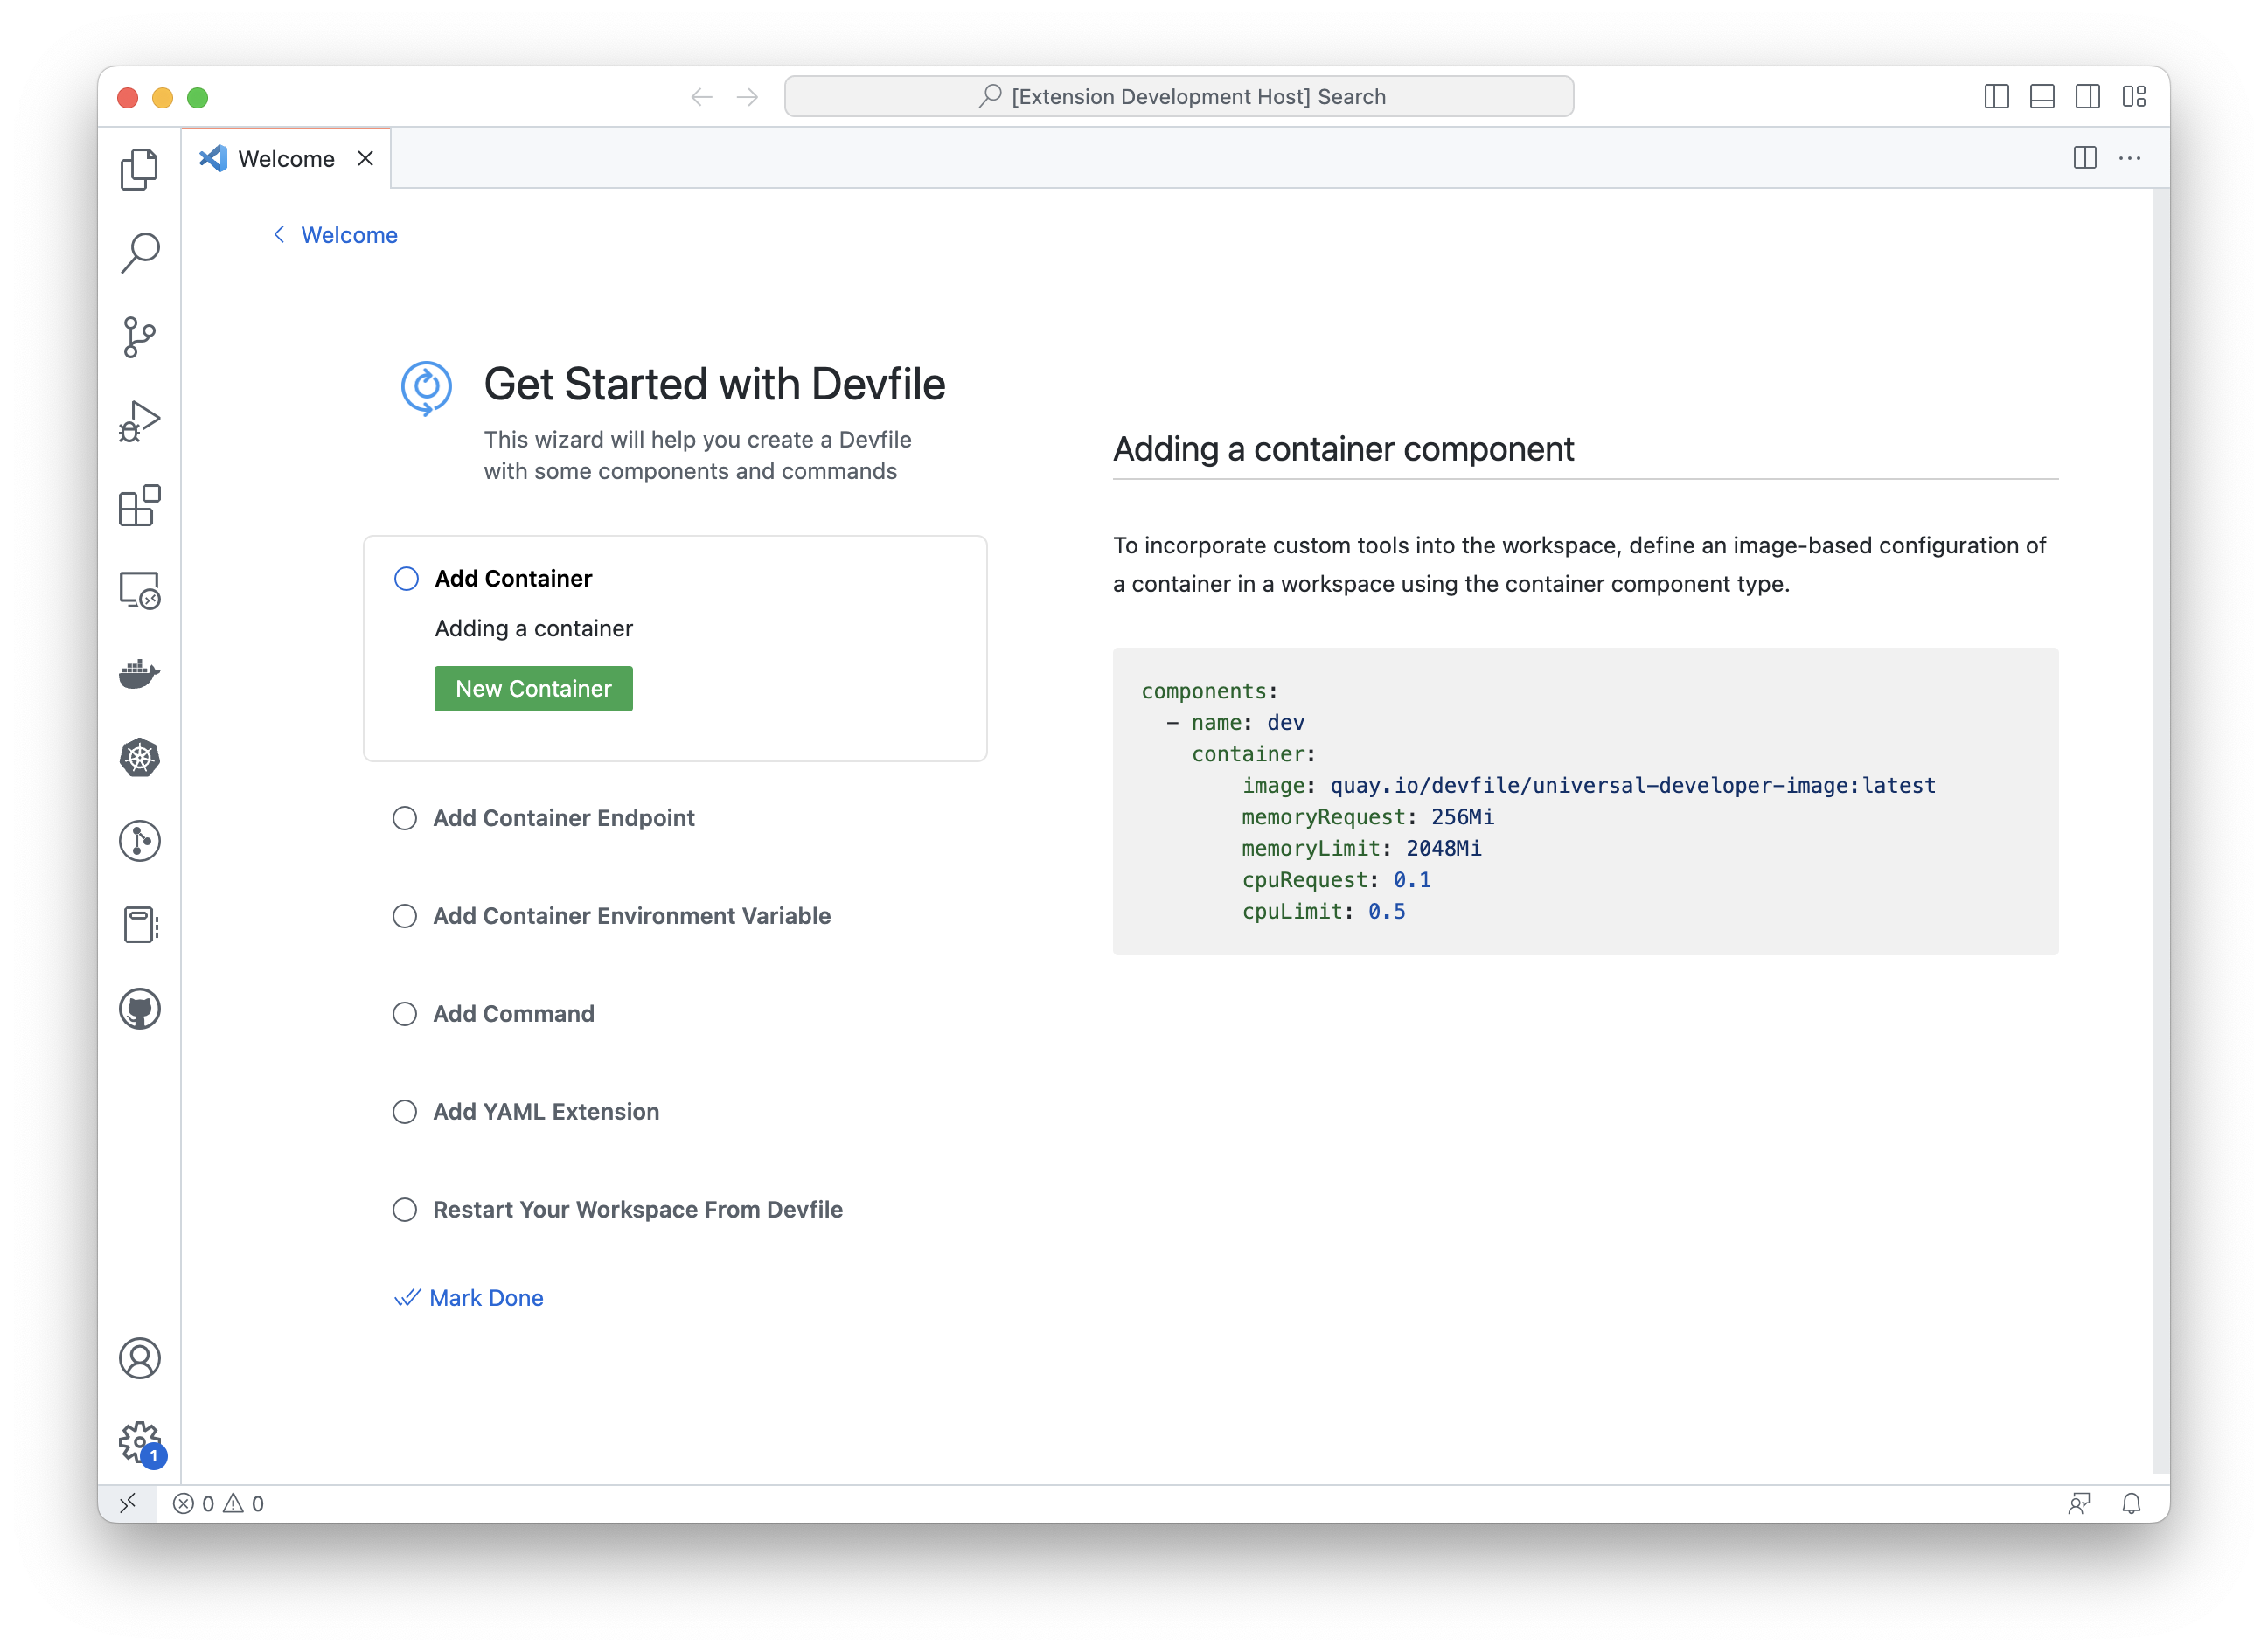Open the Extensions view
The image size is (2268, 1652).
click(139, 506)
